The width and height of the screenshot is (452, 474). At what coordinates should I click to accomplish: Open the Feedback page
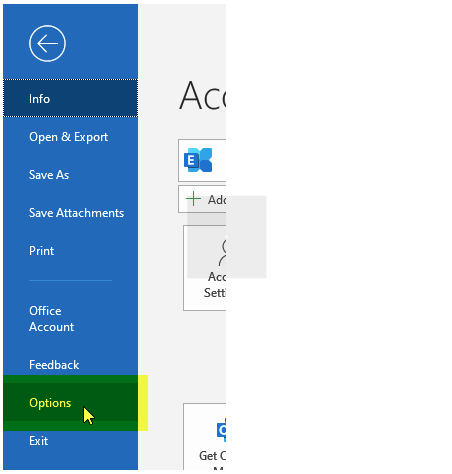[70, 365]
